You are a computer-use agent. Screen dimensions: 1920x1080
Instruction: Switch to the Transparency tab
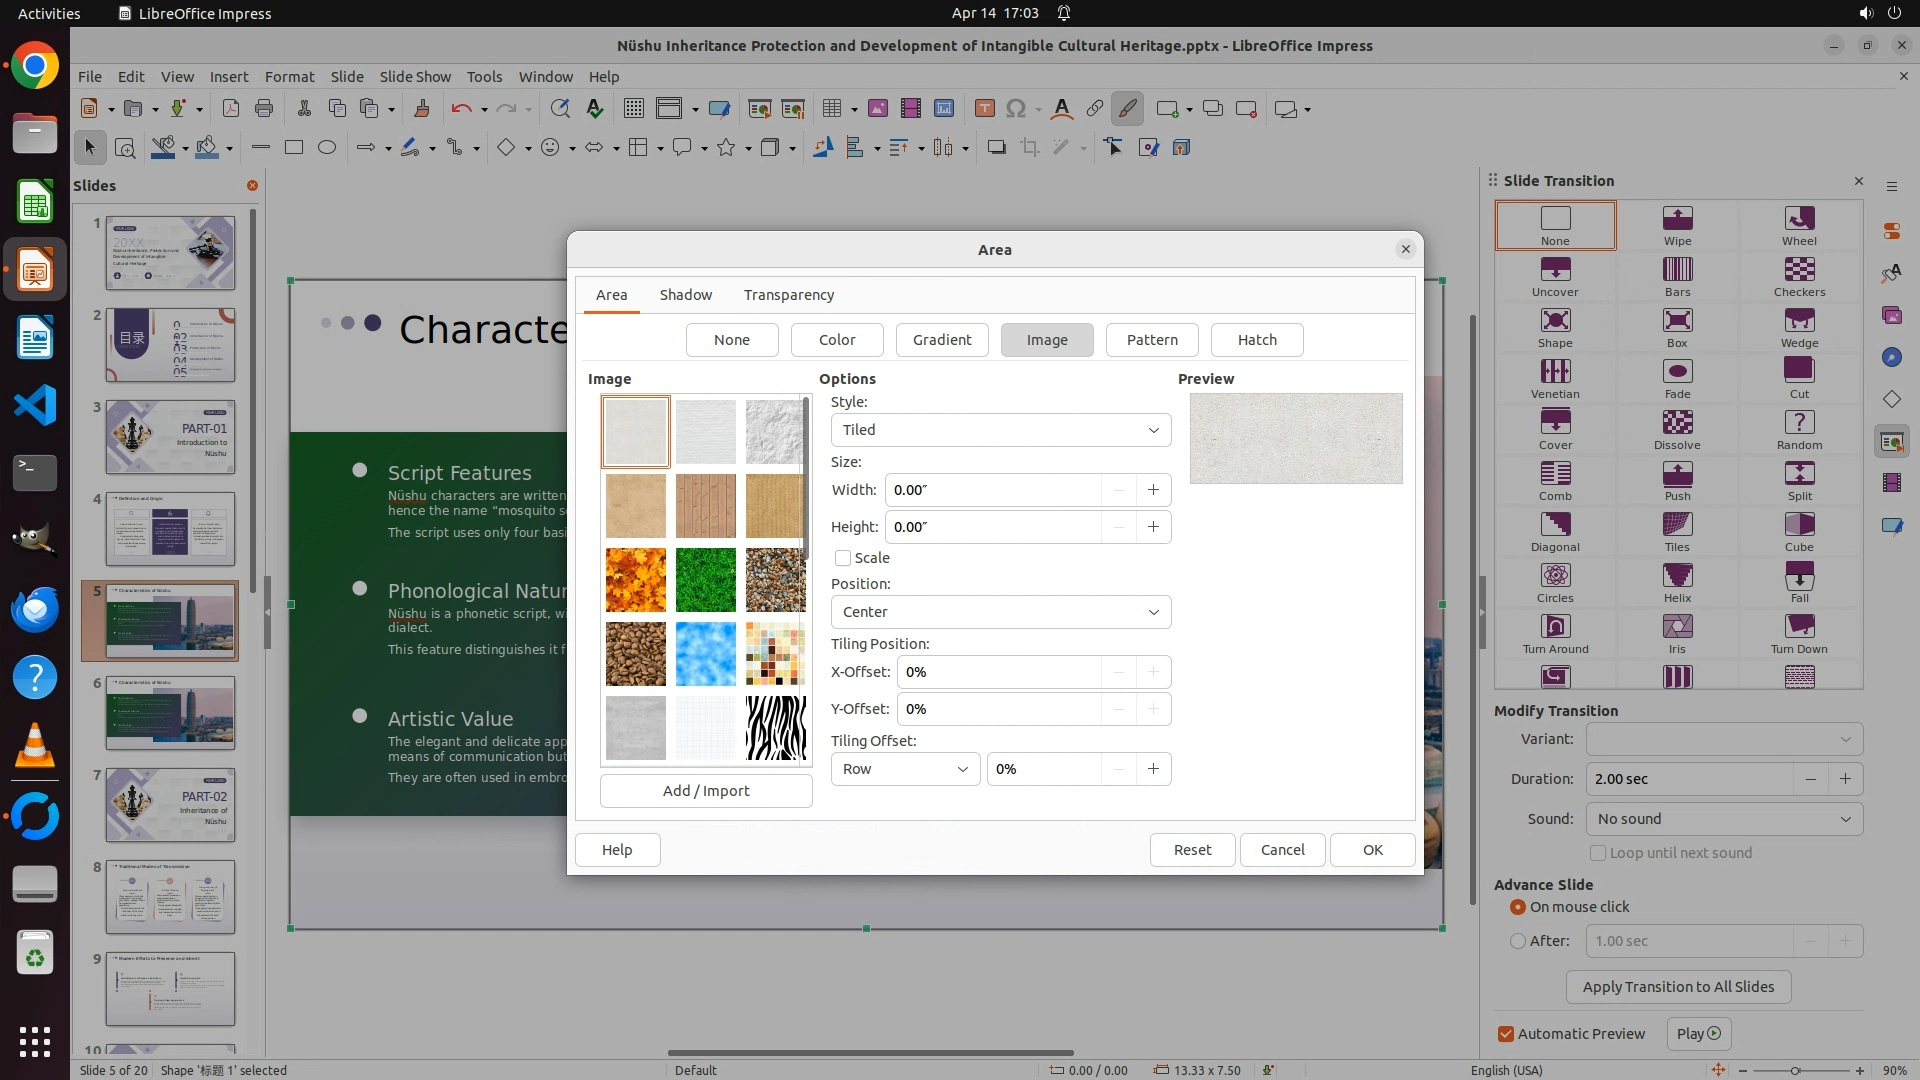pos(788,295)
